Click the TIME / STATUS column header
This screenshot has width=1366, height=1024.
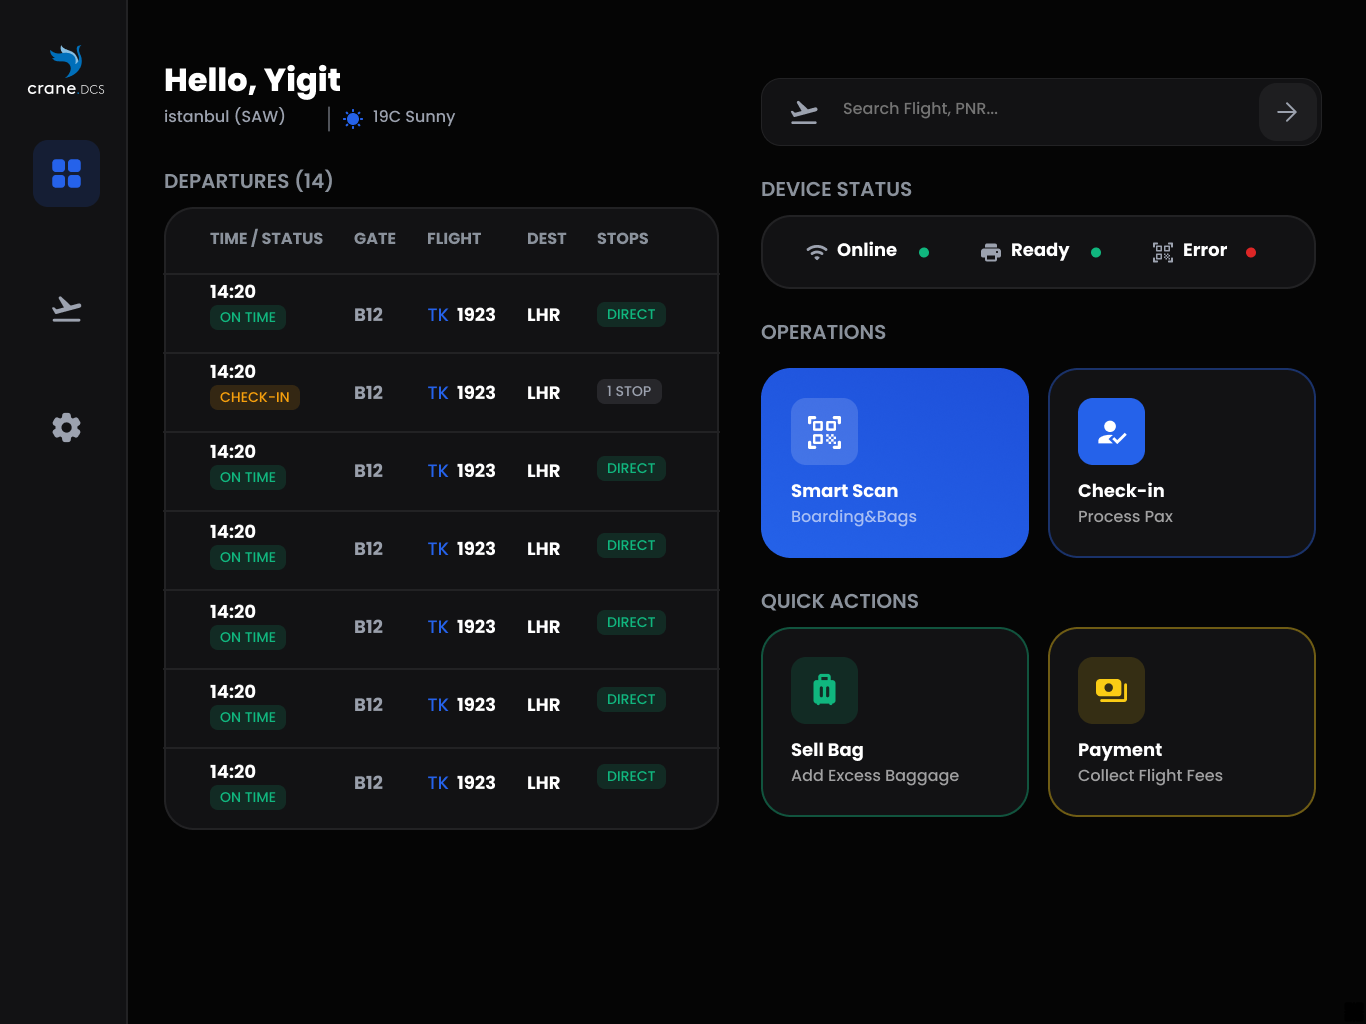coord(266,238)
